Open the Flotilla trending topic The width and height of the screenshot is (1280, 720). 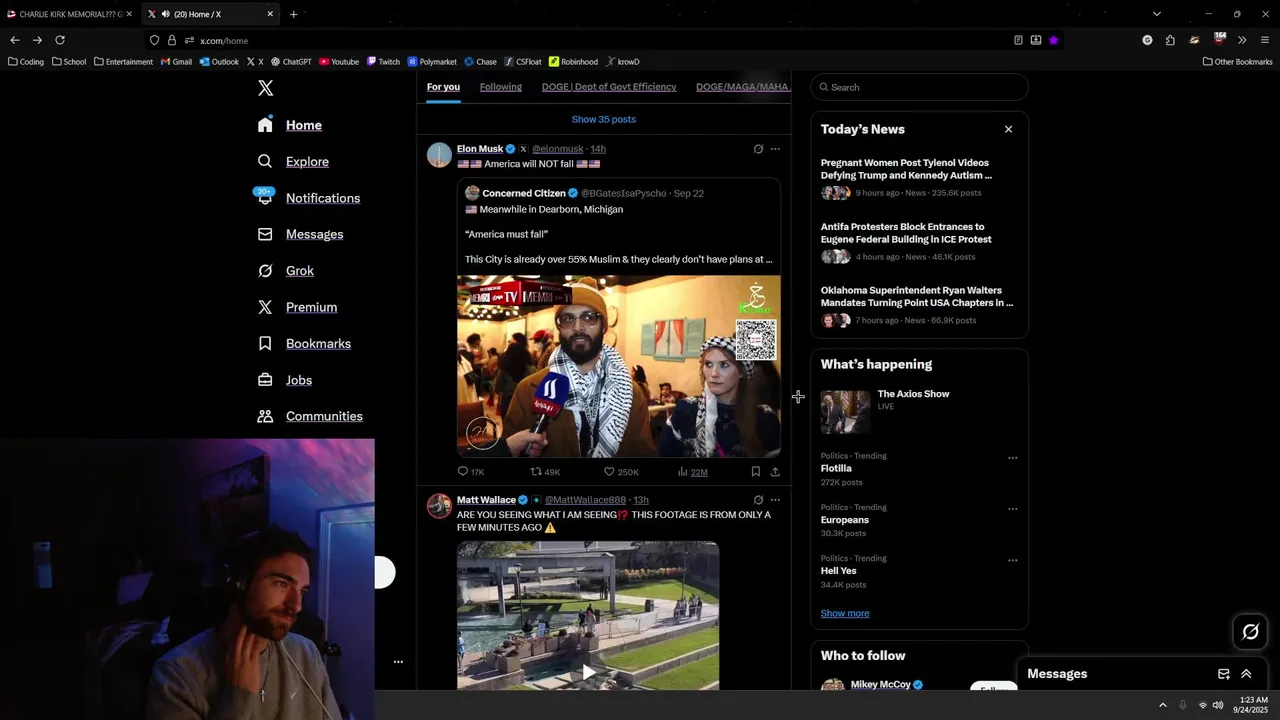tap(836, 468)
